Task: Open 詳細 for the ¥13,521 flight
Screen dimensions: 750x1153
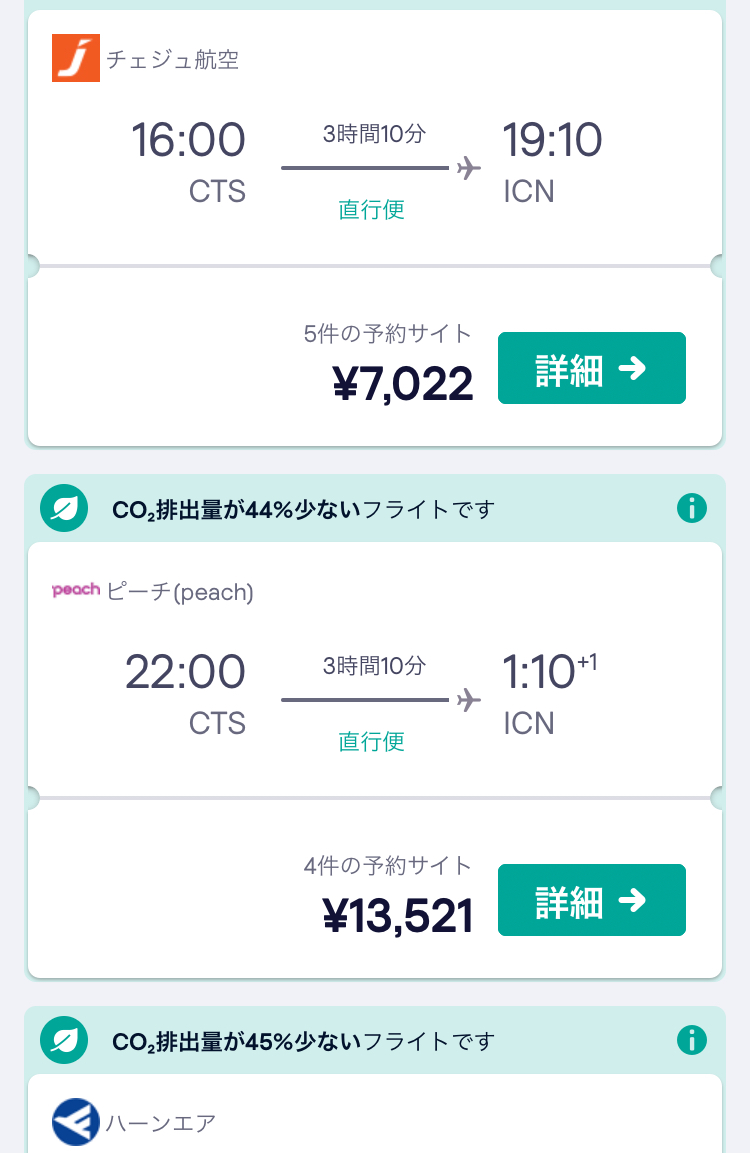Action: tap(592, 900)
